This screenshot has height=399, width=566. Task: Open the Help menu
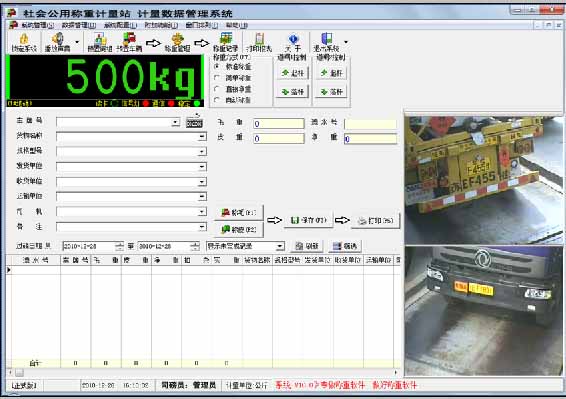tap(237, 25)
